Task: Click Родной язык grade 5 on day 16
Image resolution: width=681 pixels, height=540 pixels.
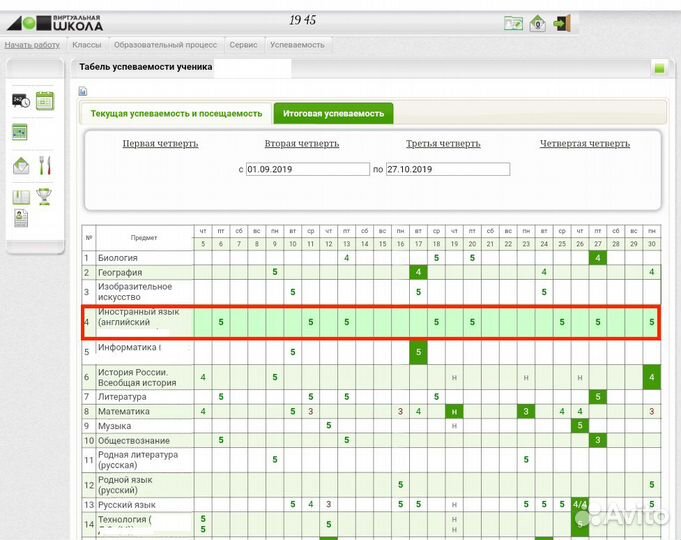Action: click(x=400, y=485)
